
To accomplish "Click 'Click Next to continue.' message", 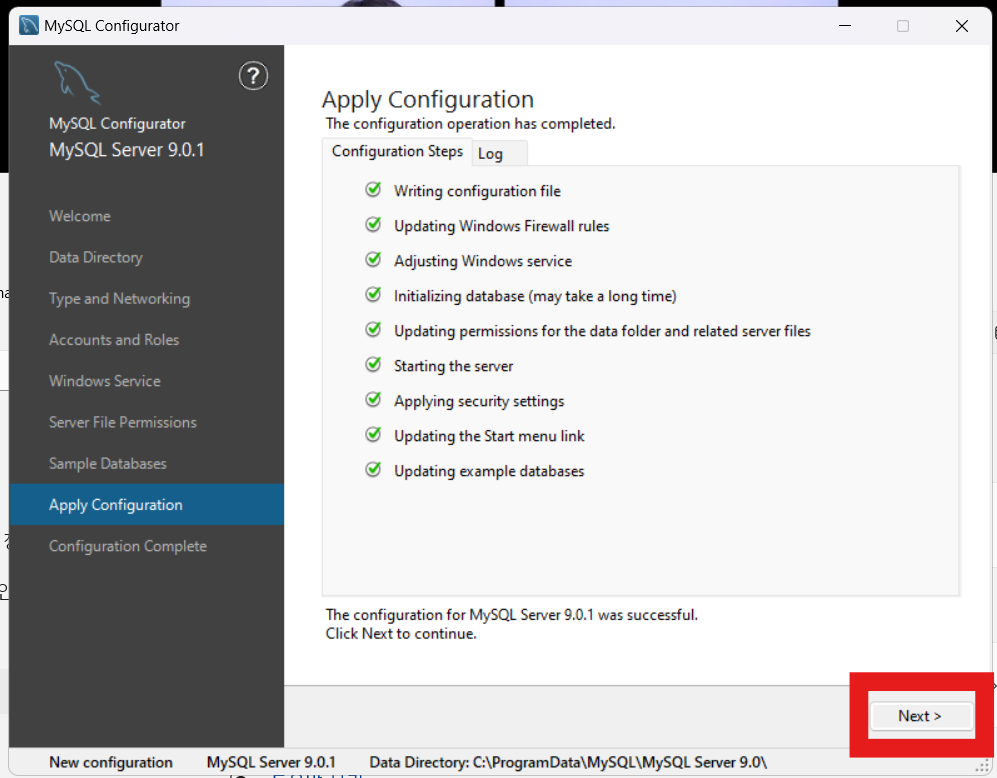I will 401,634.
